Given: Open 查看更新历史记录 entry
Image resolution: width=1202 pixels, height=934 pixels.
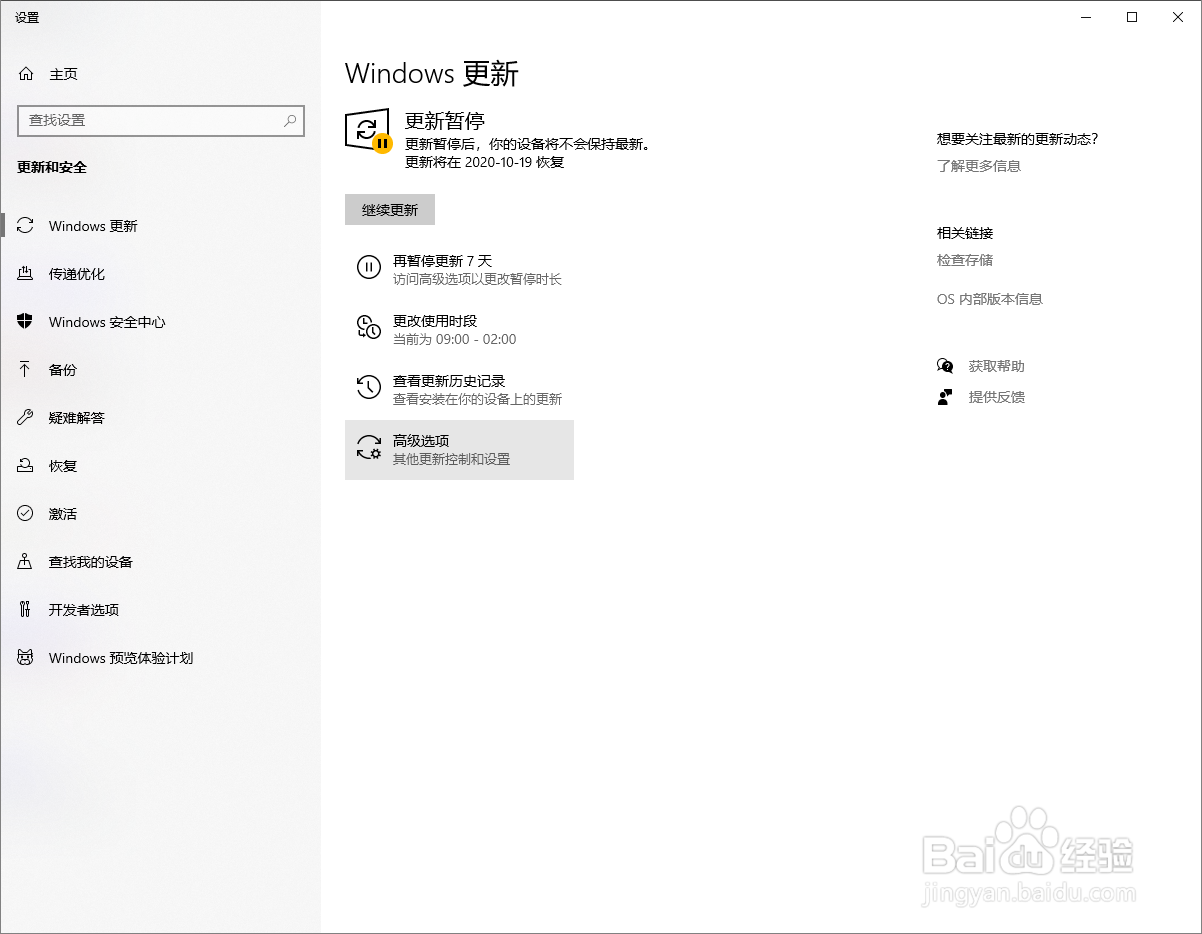Looking at the screenshot, I should [x=459, y=389].
